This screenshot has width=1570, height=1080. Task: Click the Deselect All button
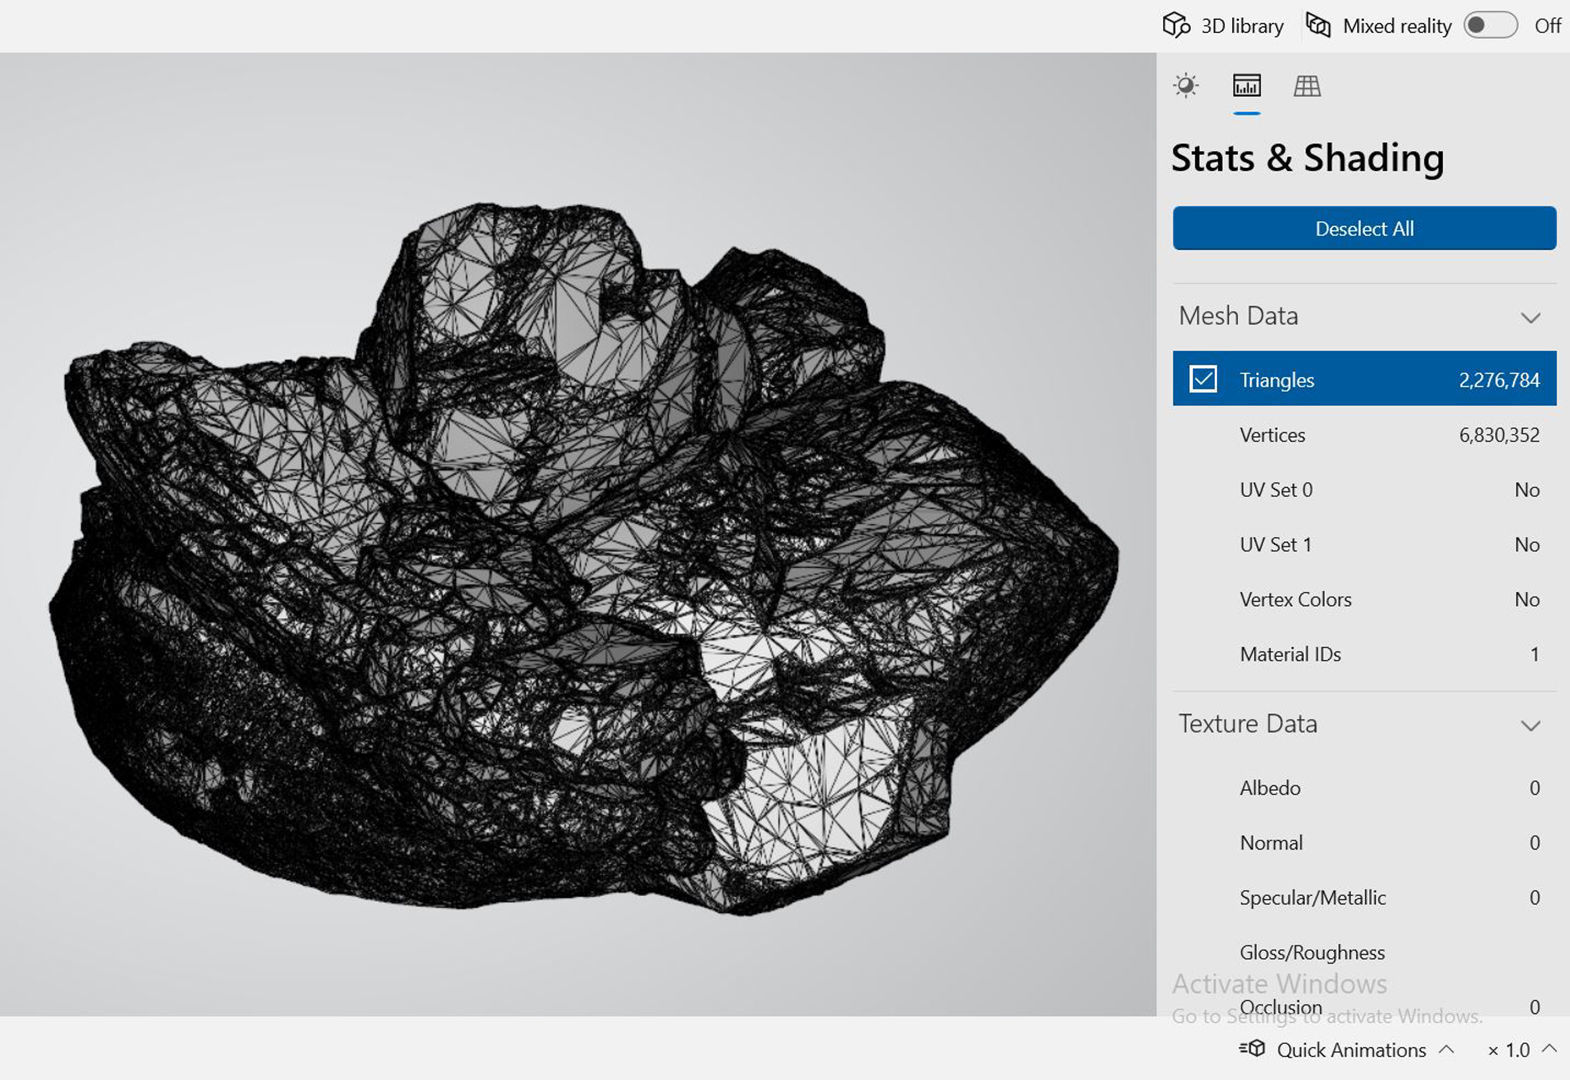point(1364,228)
